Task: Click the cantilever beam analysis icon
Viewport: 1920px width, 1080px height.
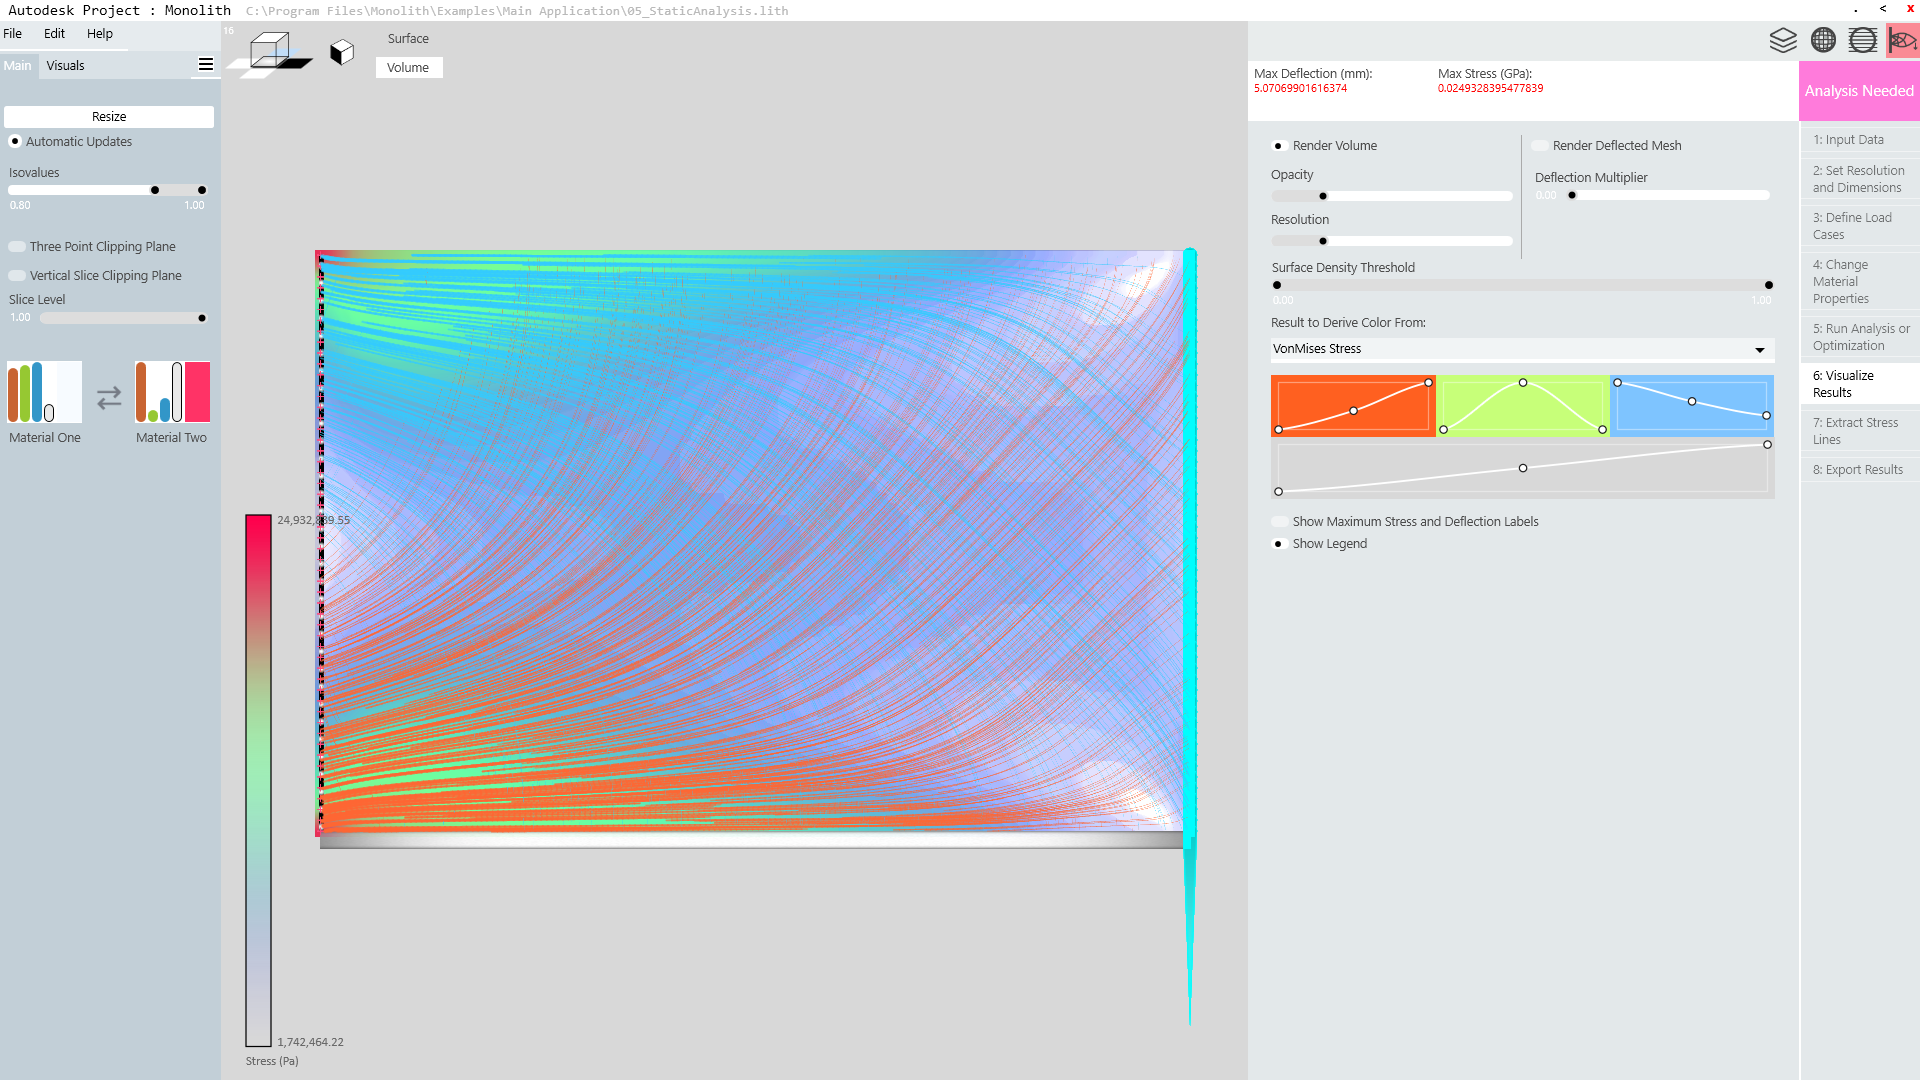Action: click(1902, 40)
